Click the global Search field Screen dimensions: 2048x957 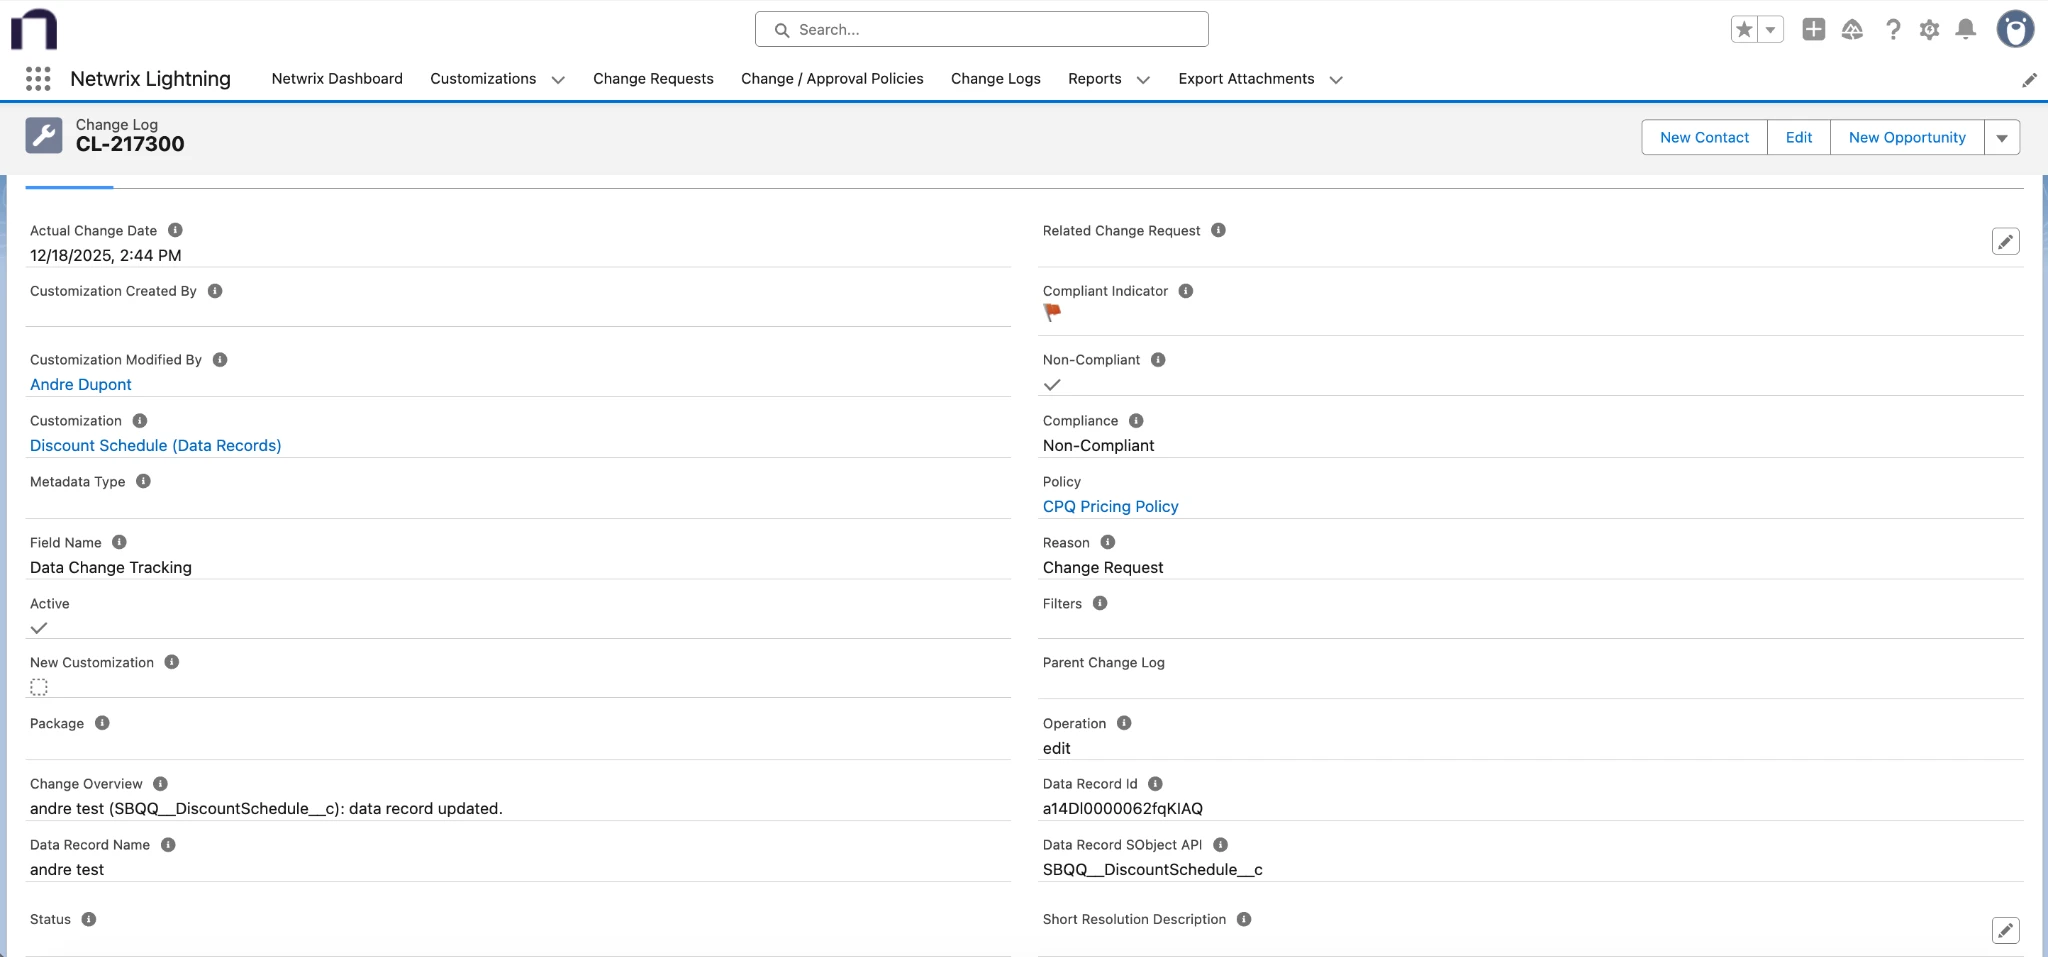click(981, 30)
